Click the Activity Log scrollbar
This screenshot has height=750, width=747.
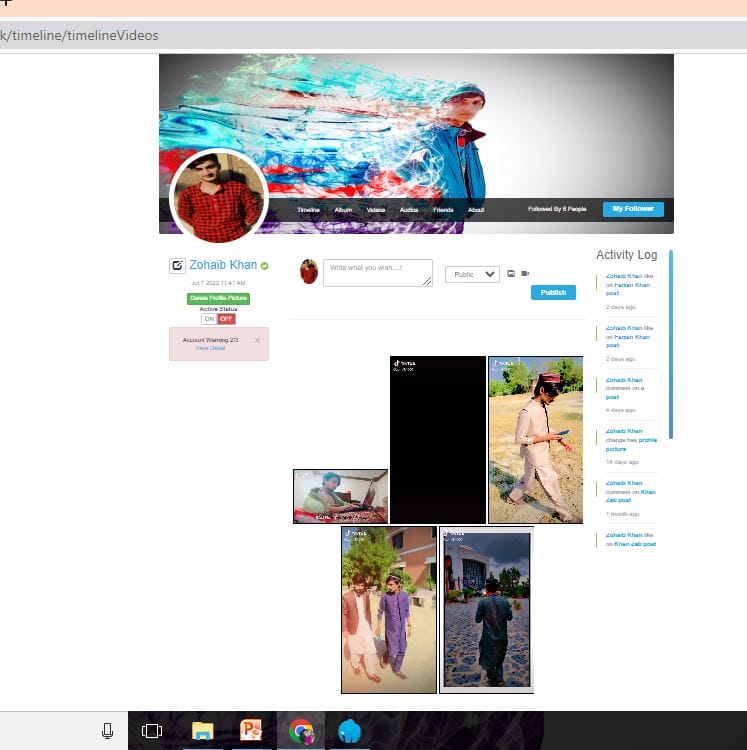coord(671,344)
